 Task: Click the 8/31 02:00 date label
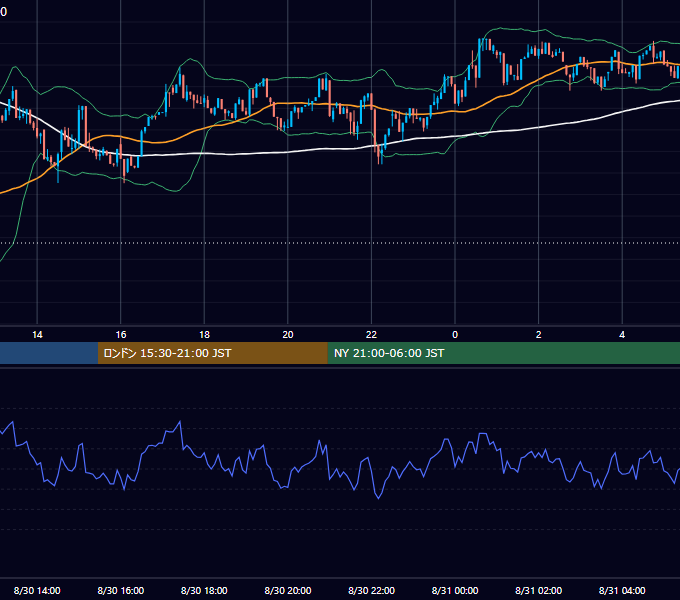(539, 590)
